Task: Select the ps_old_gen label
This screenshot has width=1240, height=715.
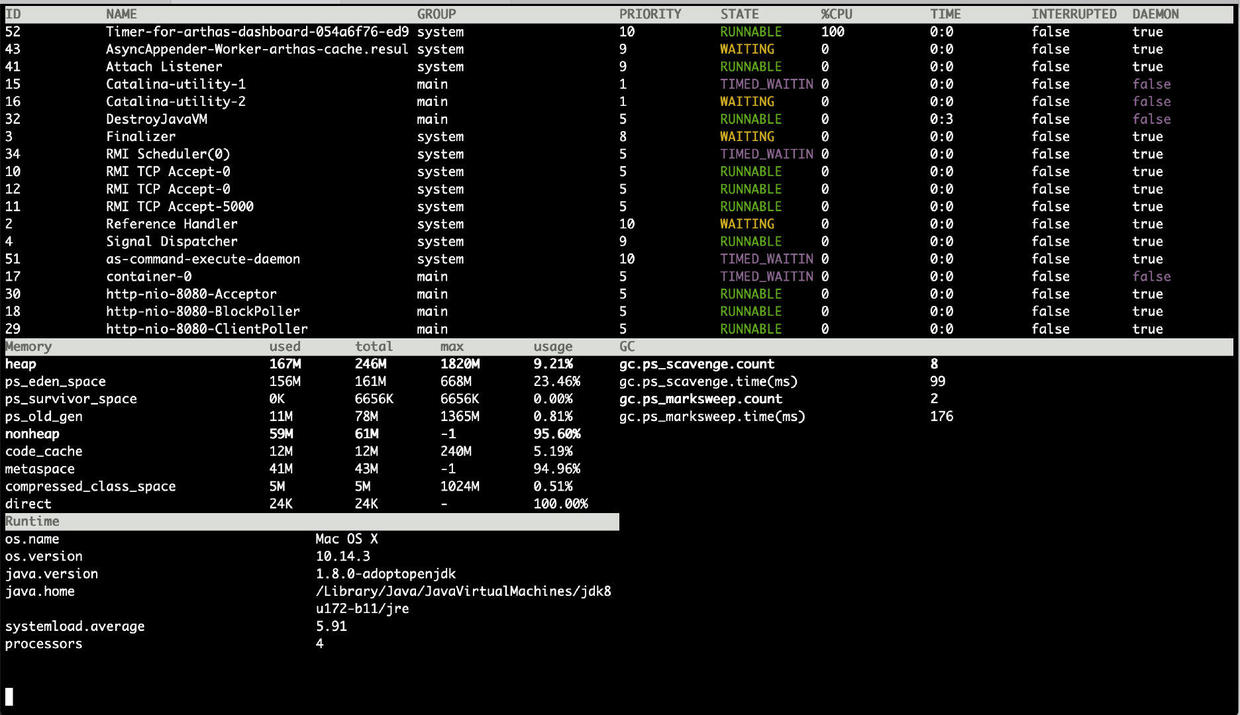Action: point(44,416)
